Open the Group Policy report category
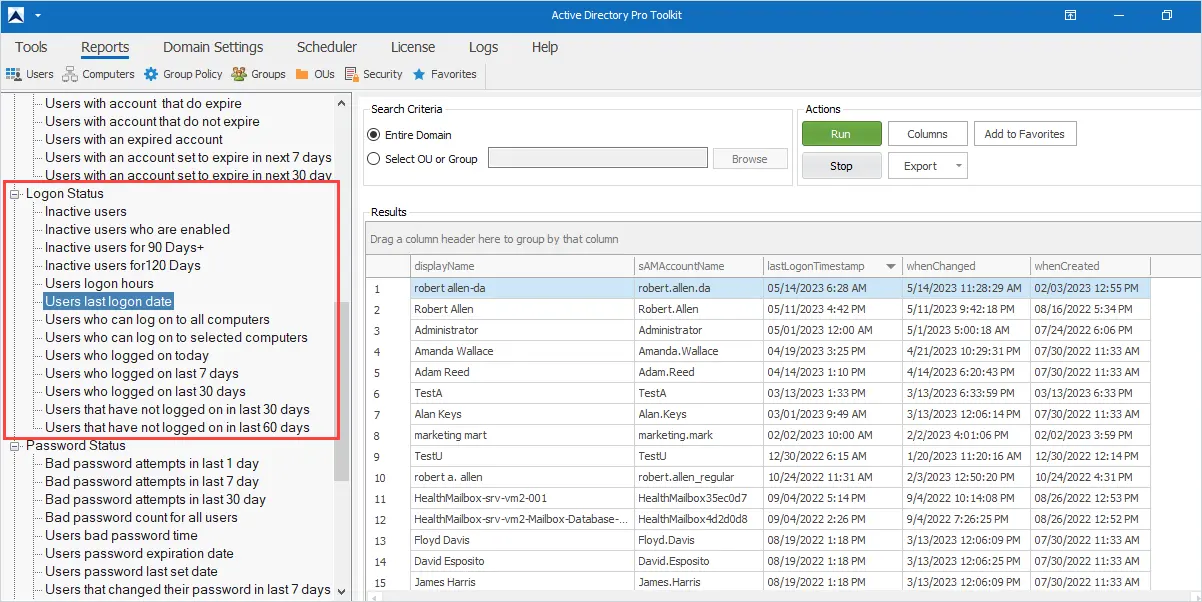Image resolution: width=1202 pixels, height=602 pixels. pyautogui.click(x=183, y=74)
